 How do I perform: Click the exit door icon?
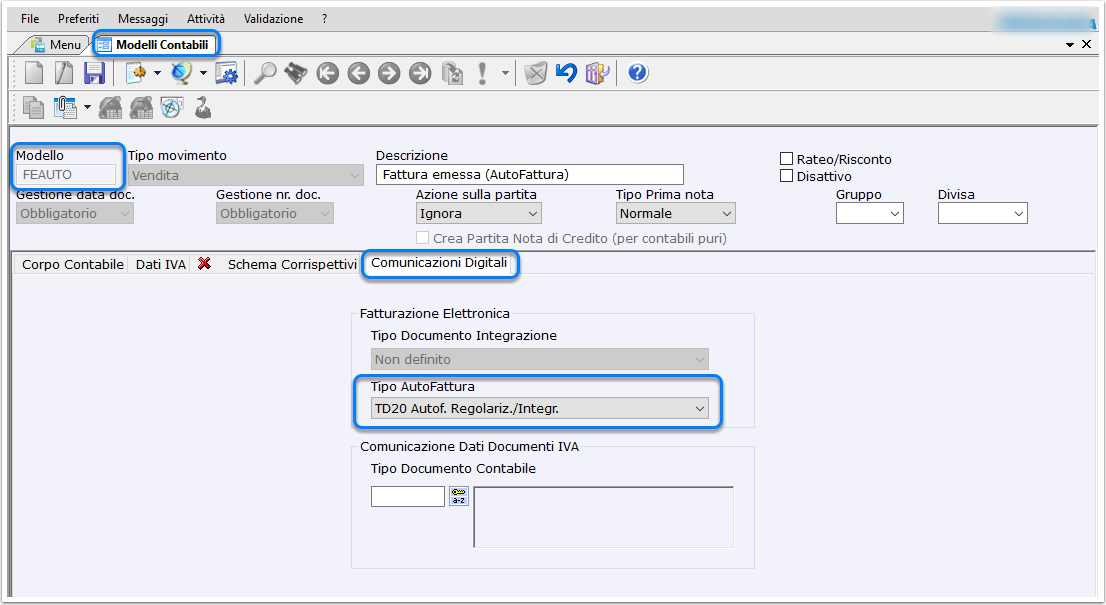tap(597, 73)
